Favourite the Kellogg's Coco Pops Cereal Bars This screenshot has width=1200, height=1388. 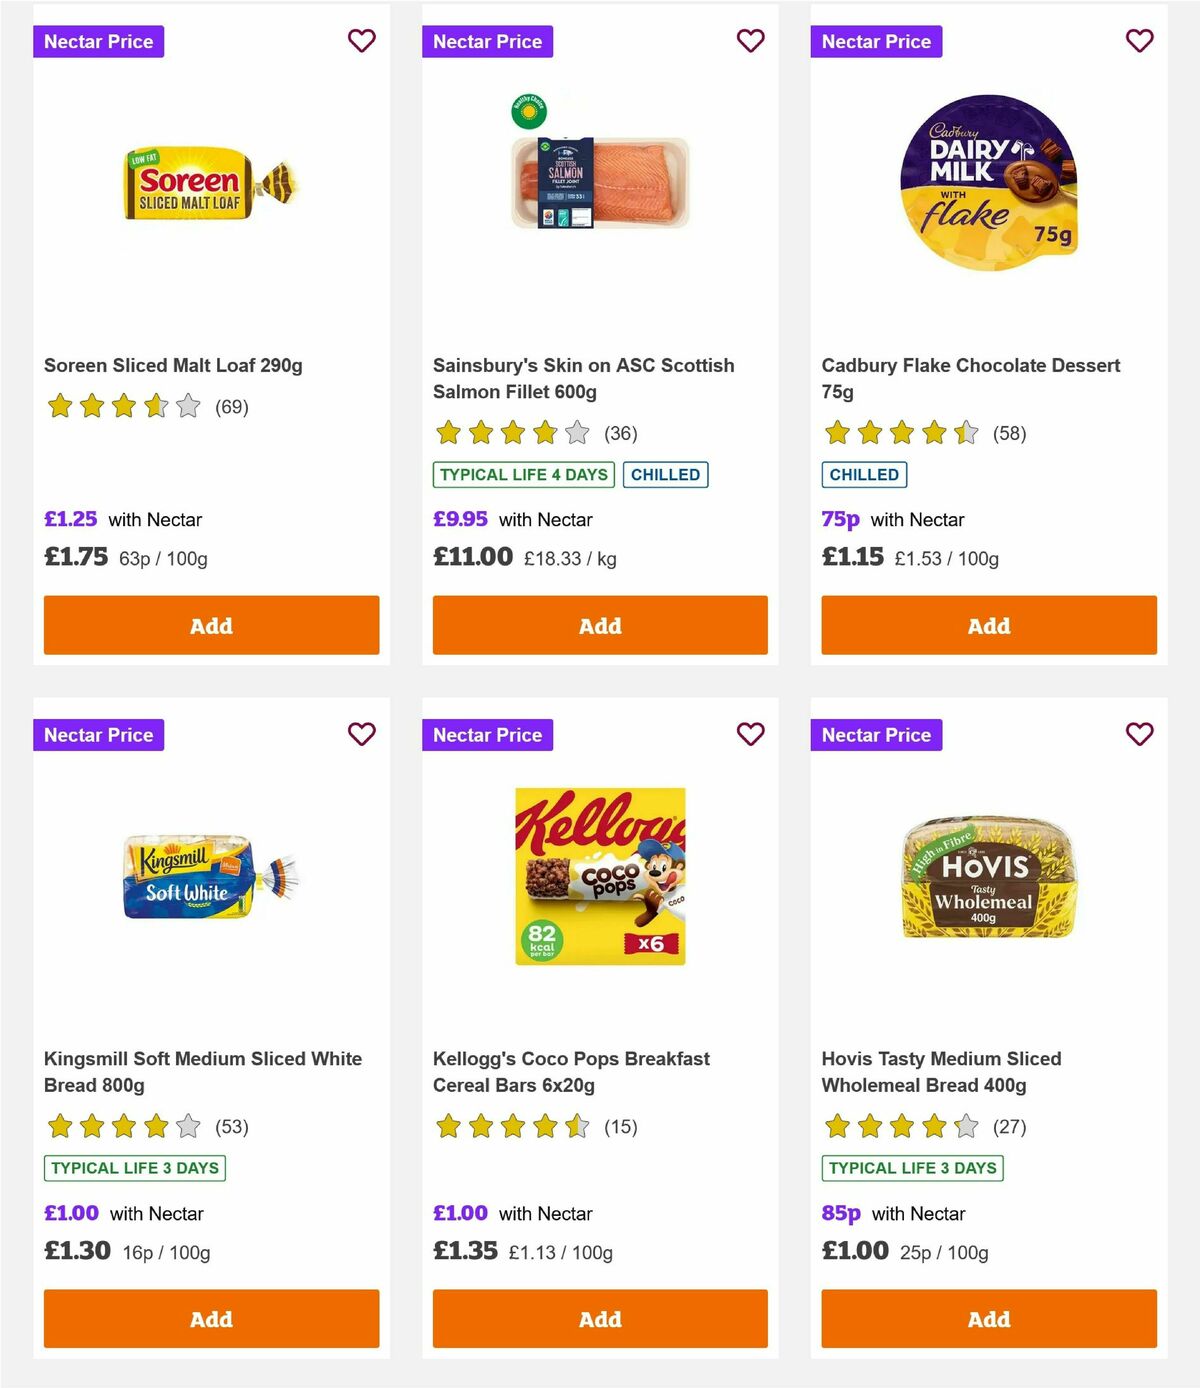[x=750, y=734]
